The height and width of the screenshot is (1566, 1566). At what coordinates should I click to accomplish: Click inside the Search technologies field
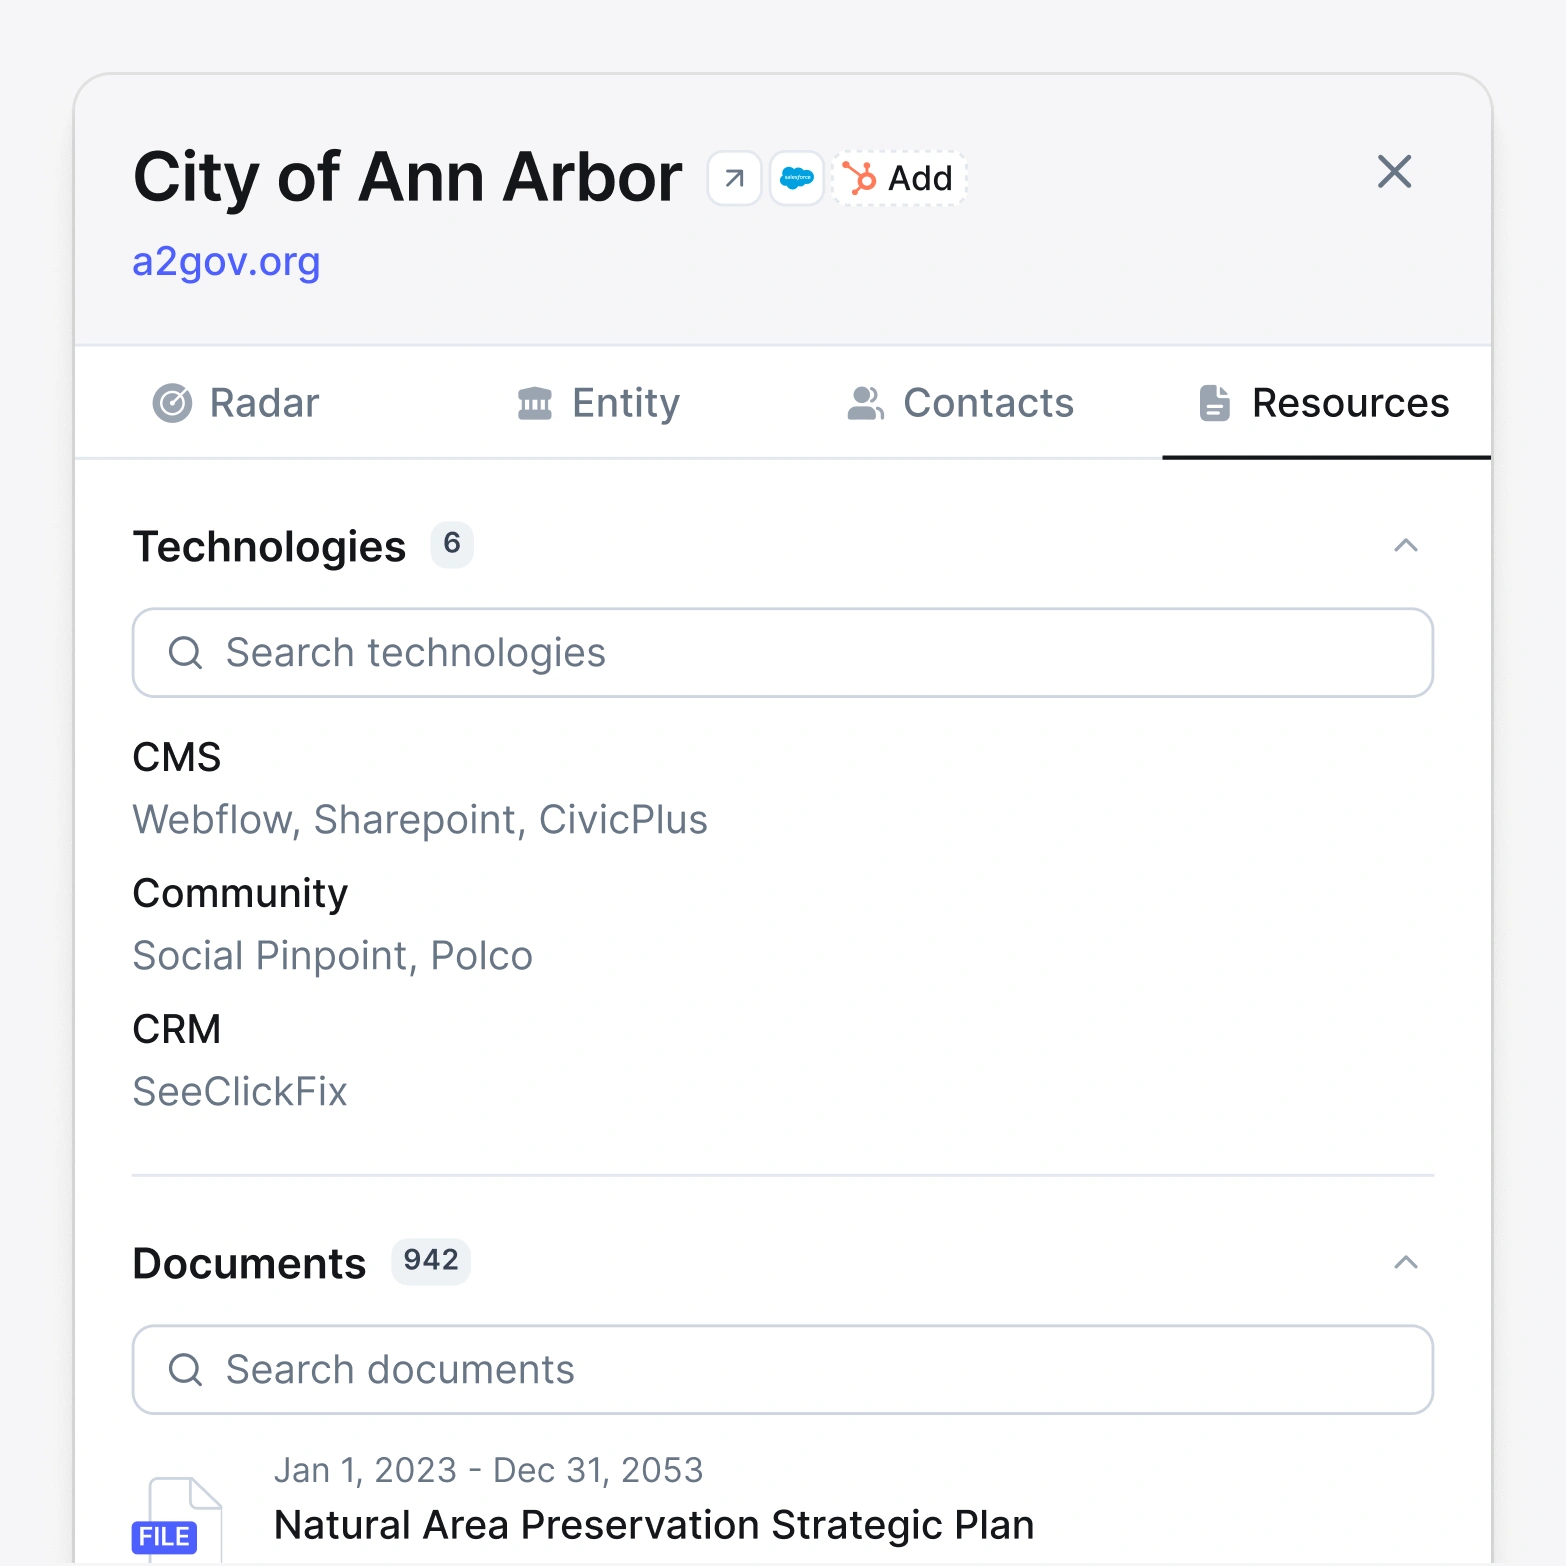click(700, 652)
